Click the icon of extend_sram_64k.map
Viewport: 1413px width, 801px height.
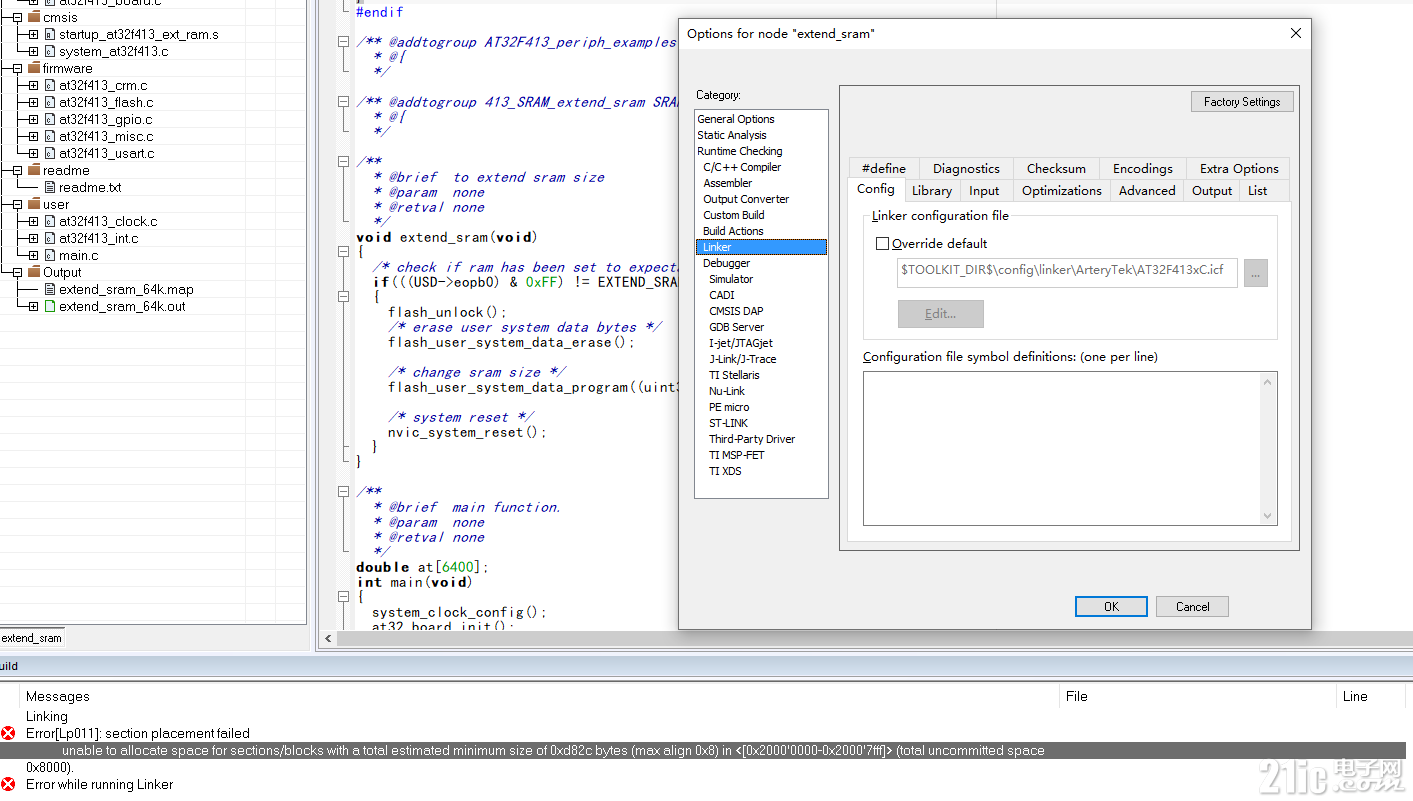pyautogui.click(x=49, y=289)
